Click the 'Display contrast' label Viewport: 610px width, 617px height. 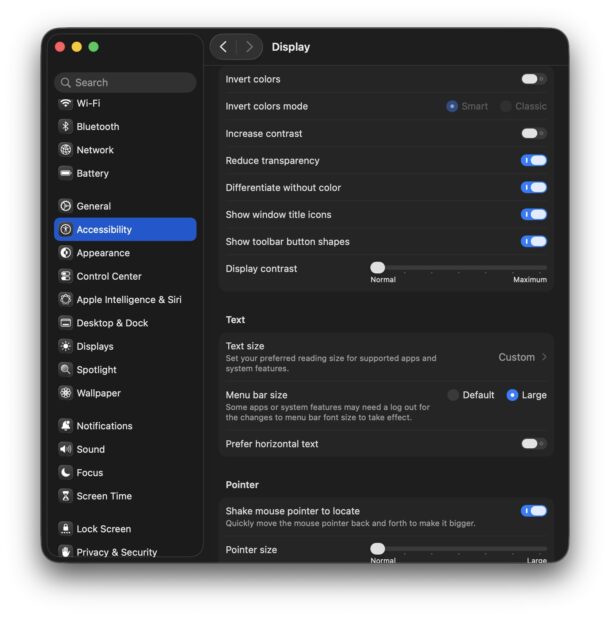(x=261, y=269)
